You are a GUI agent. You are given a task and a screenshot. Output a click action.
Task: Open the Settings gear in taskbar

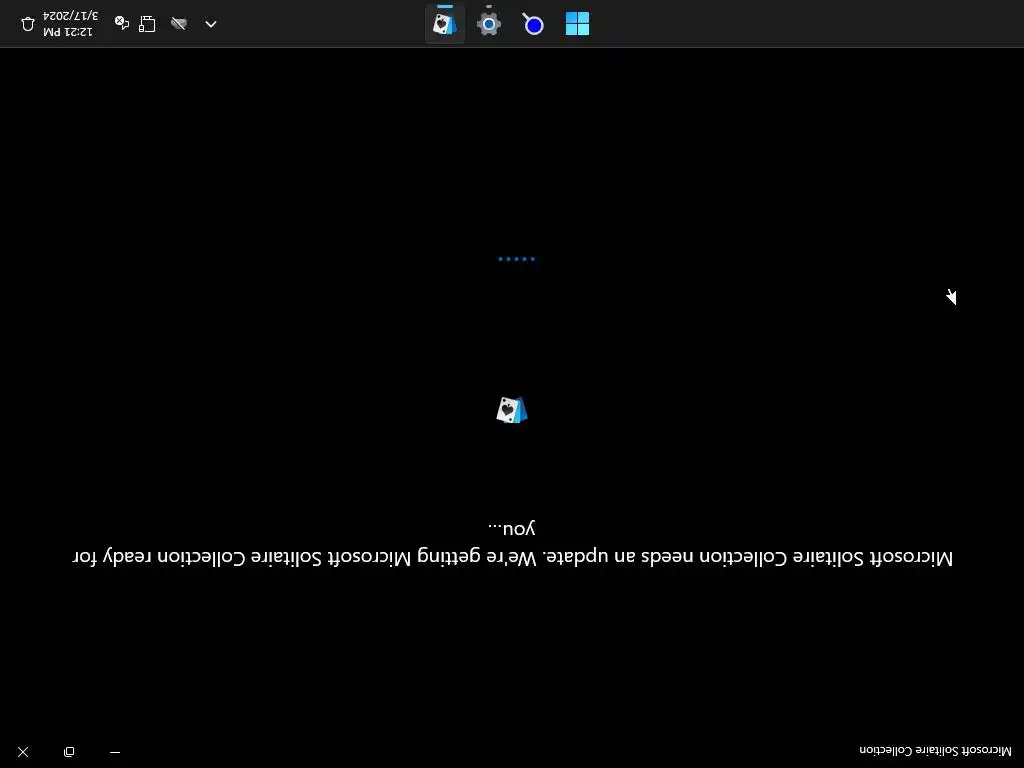[x=488, y=24]
